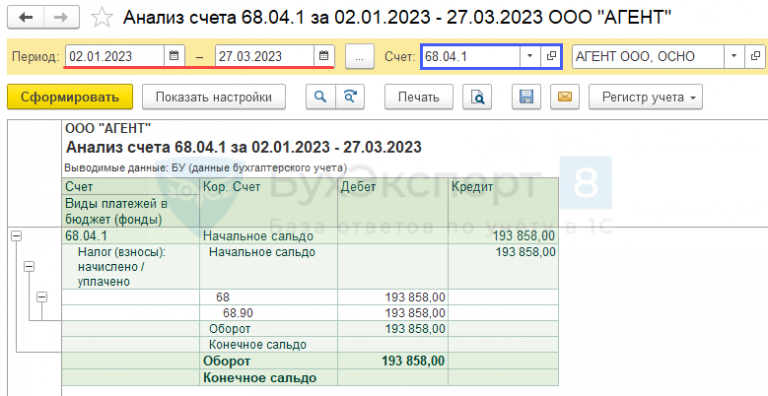Add report to favorites with star icon

pos(102,18)
